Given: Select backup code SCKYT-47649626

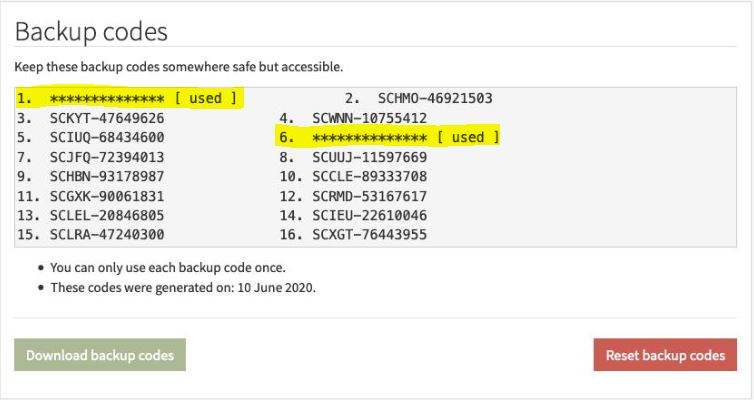Looking at the screenshot, I should (107, 118).
